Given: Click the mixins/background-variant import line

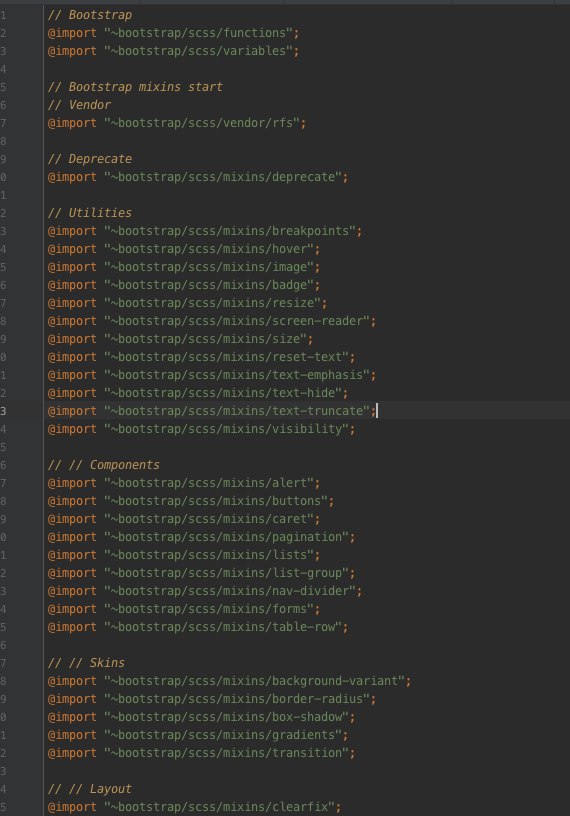Looking at the screenshot, I should tap(230, 681).
